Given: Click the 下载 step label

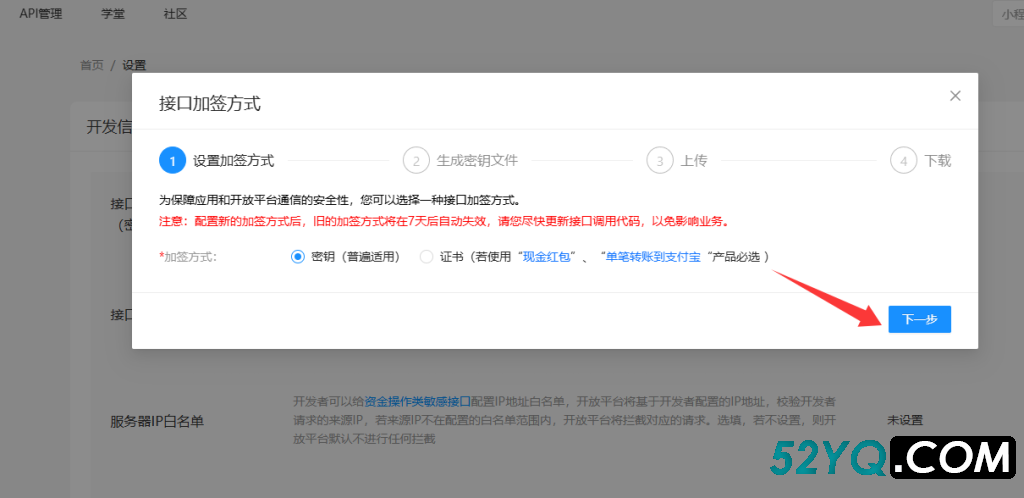Looking at the screenshot, I should pos(938,161).
